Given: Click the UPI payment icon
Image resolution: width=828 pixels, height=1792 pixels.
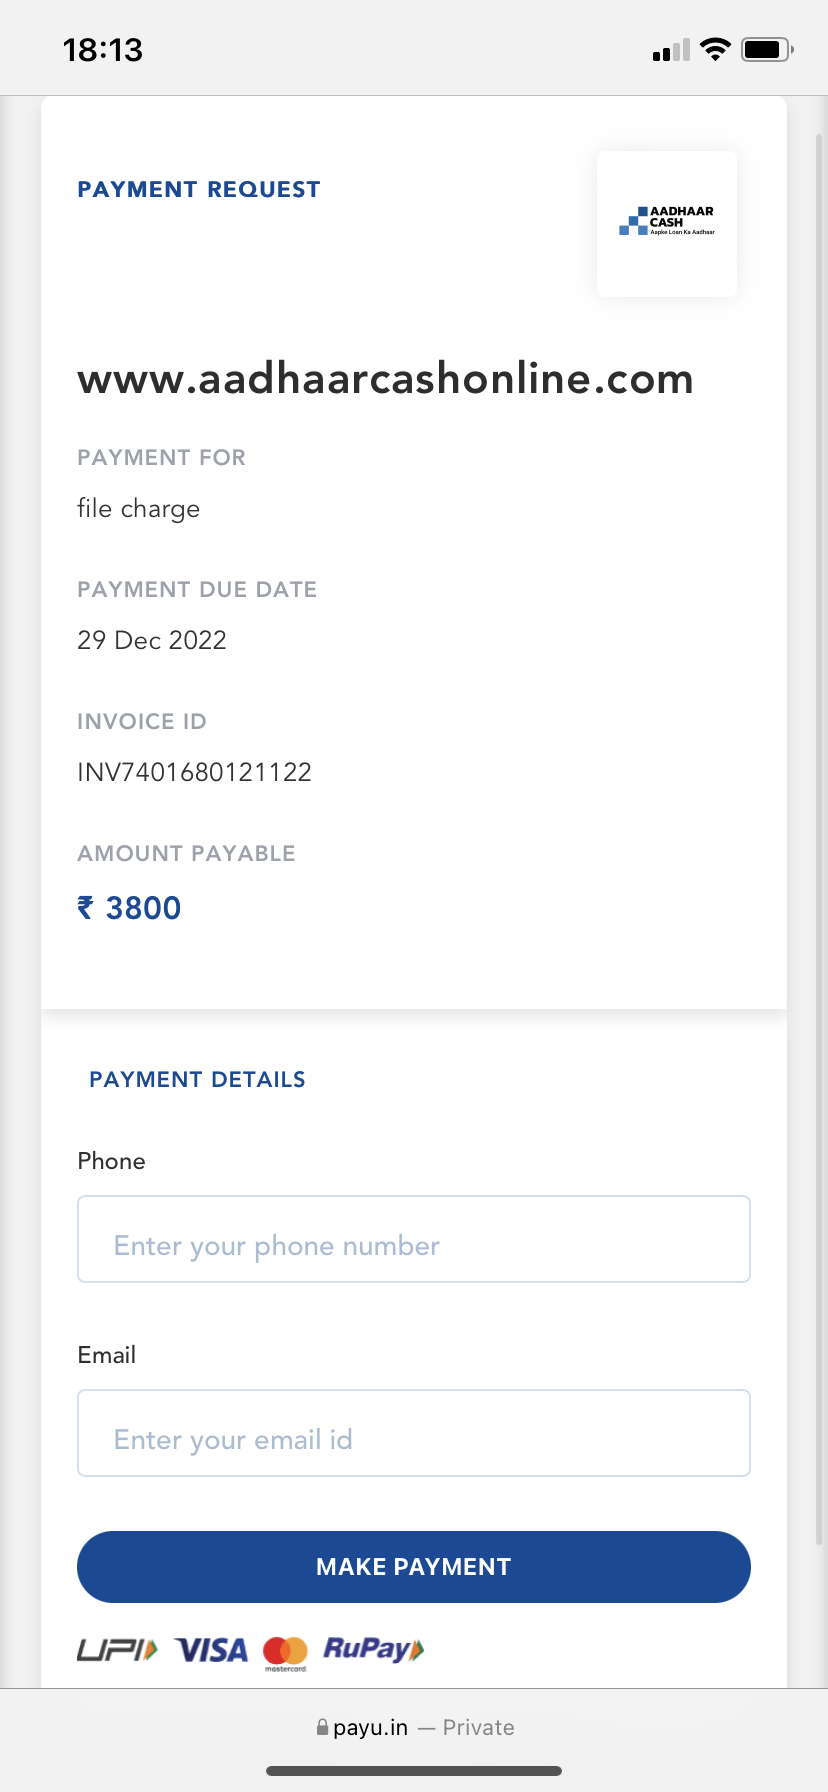Looking at the screenshot, I should pos(118,1649).
